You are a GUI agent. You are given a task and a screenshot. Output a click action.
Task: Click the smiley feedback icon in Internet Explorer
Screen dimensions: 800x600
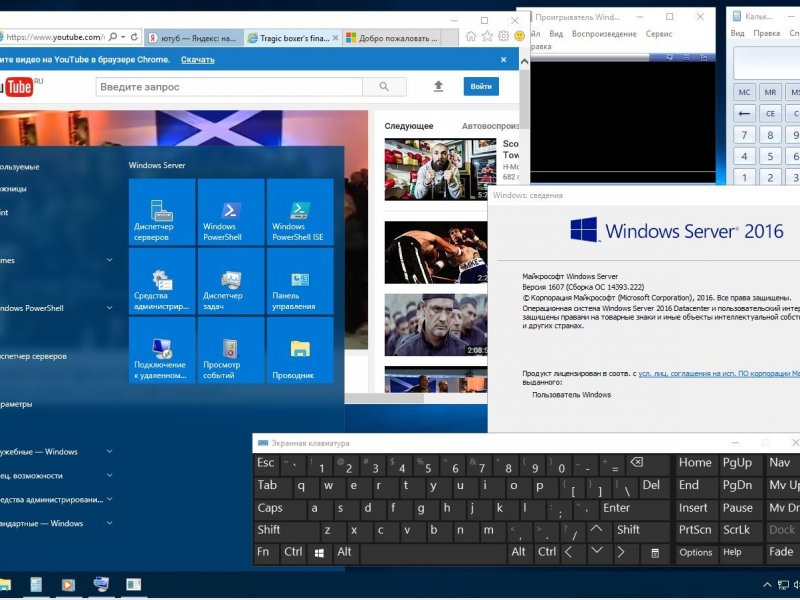coord(519,36)
